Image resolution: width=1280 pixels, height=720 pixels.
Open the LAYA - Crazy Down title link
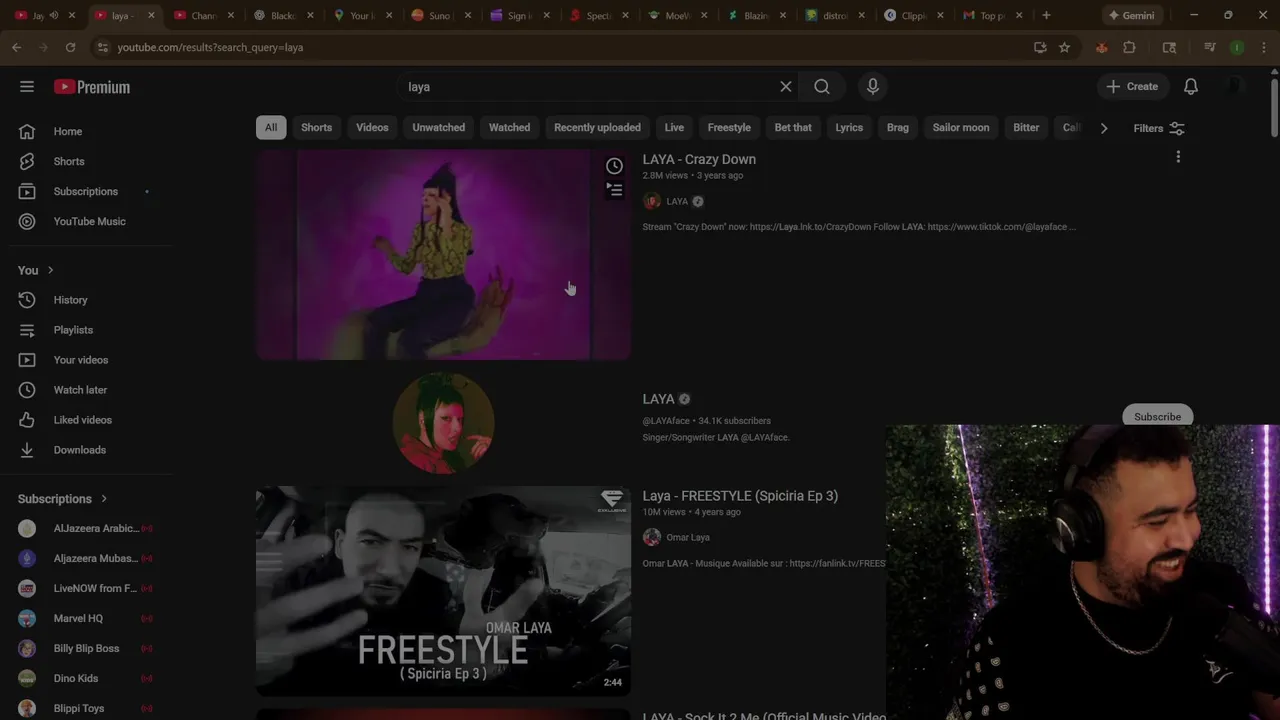[x=699, y=159]
